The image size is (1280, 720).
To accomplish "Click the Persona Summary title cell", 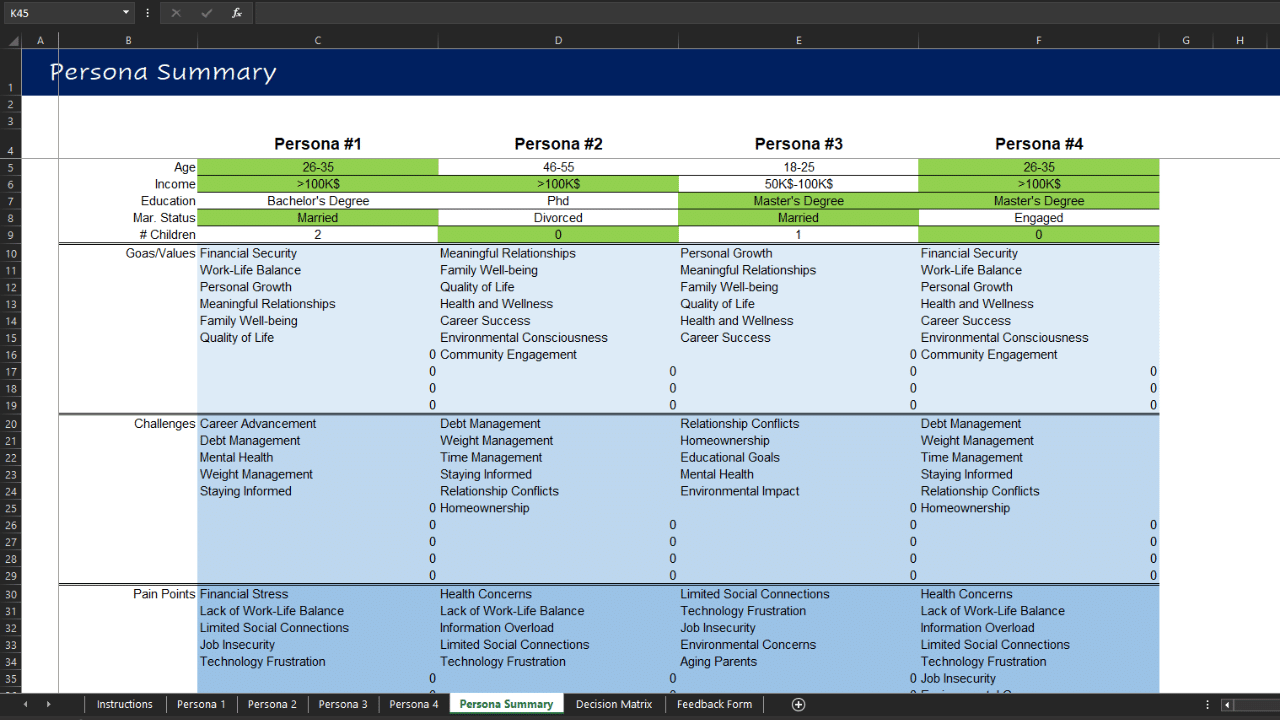I will coord(163,72).
